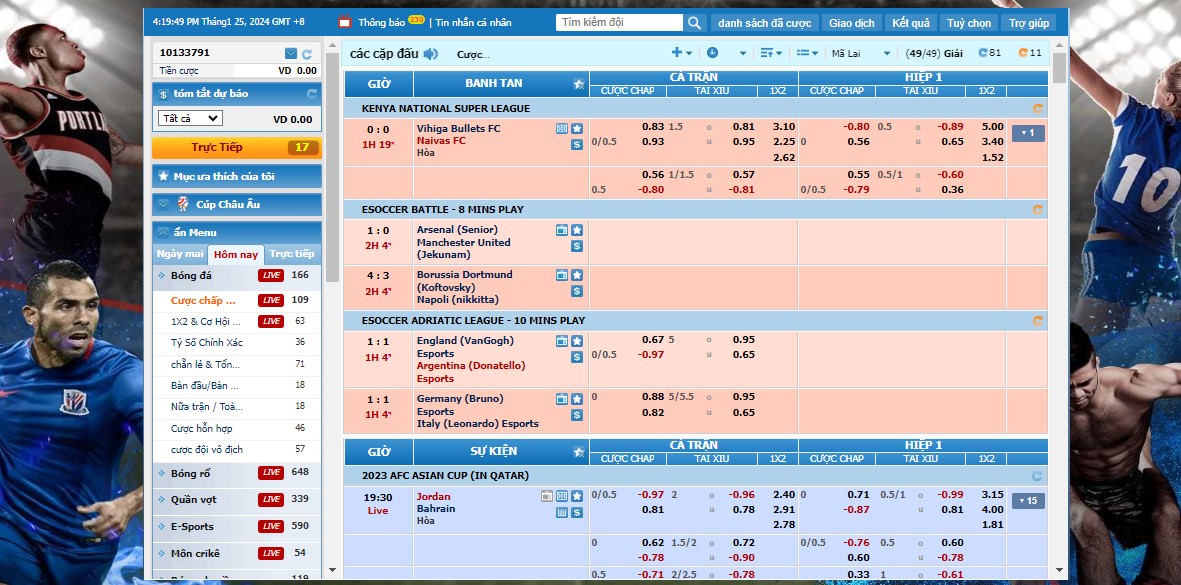Screen dimensions: 1181x585
Task: Refresh 2023 AFC Asian Cup section
Action: pyautogui.click(x=1038, y=477)
